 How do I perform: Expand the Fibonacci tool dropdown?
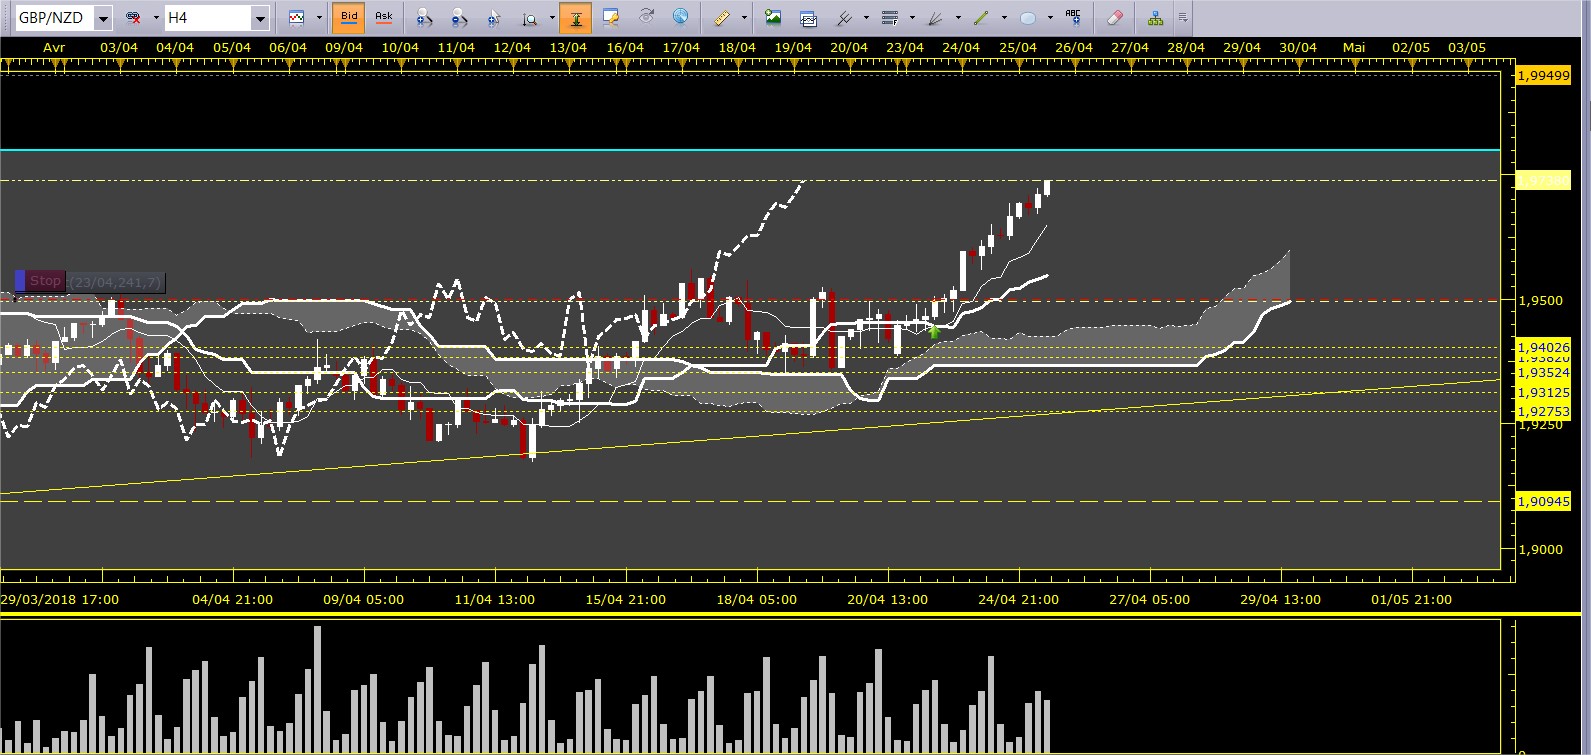[x=912, y=17]
